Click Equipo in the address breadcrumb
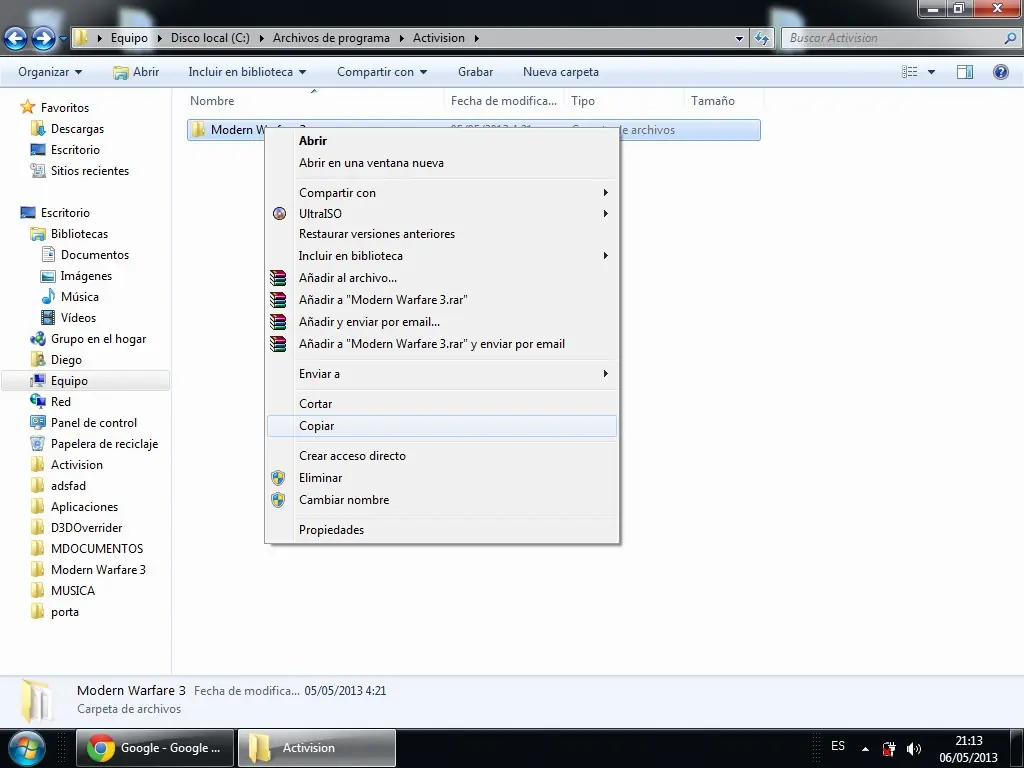This screenshot has height=768, width=1024. click(x=129, y=39)
